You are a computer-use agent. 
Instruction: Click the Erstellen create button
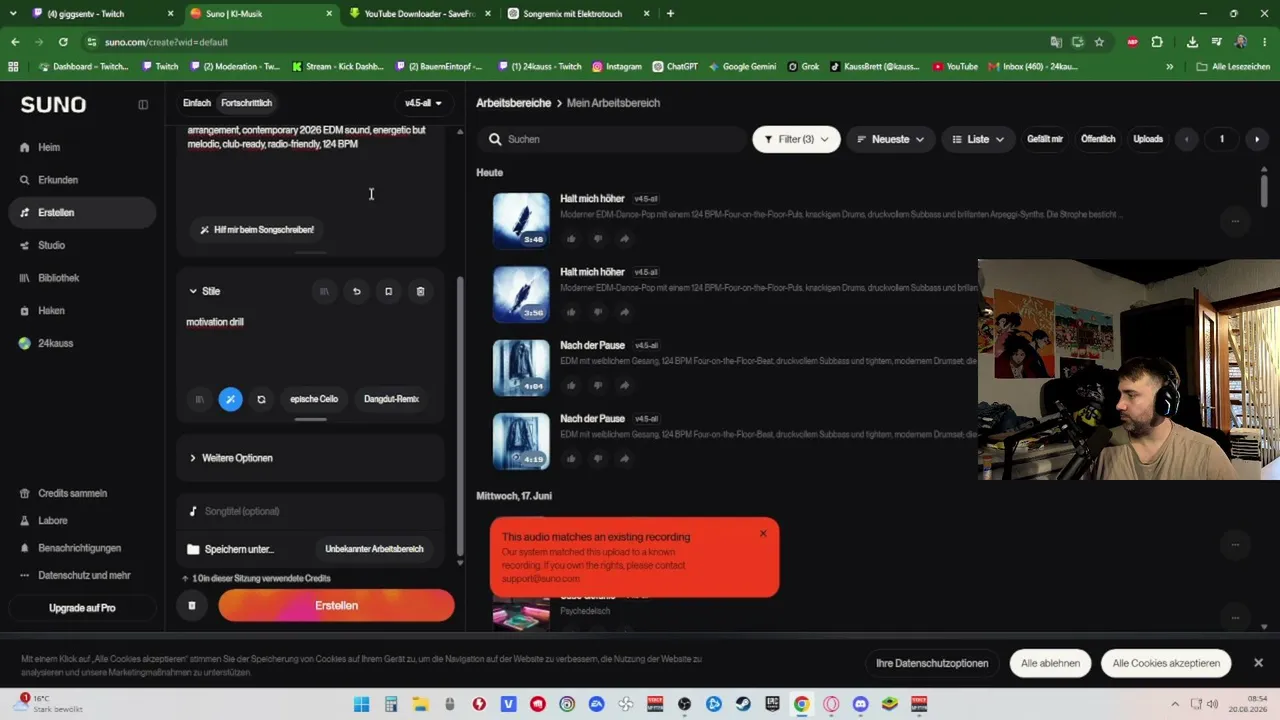[336, 605]
